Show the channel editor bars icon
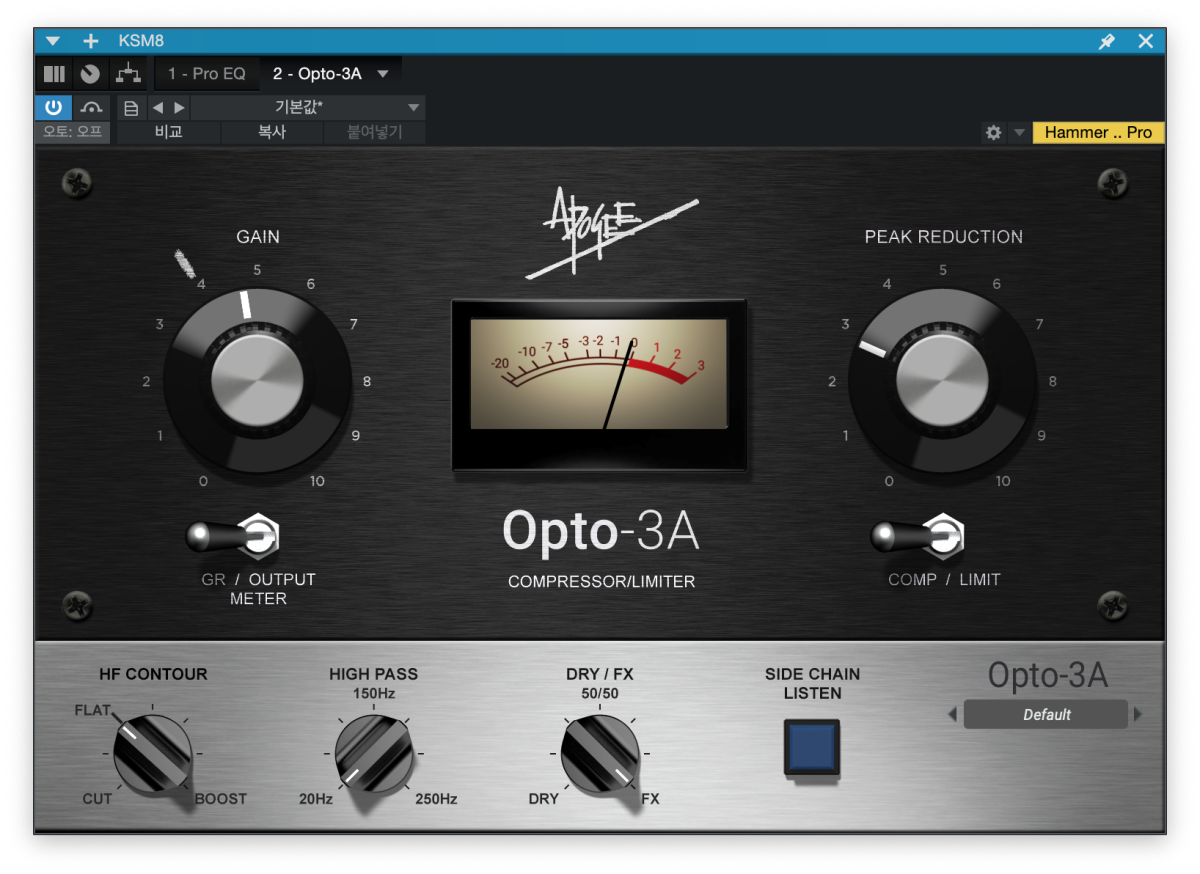Image resolution: width=1200 pixels, height=874 pixels. click(x=54, y=74)
